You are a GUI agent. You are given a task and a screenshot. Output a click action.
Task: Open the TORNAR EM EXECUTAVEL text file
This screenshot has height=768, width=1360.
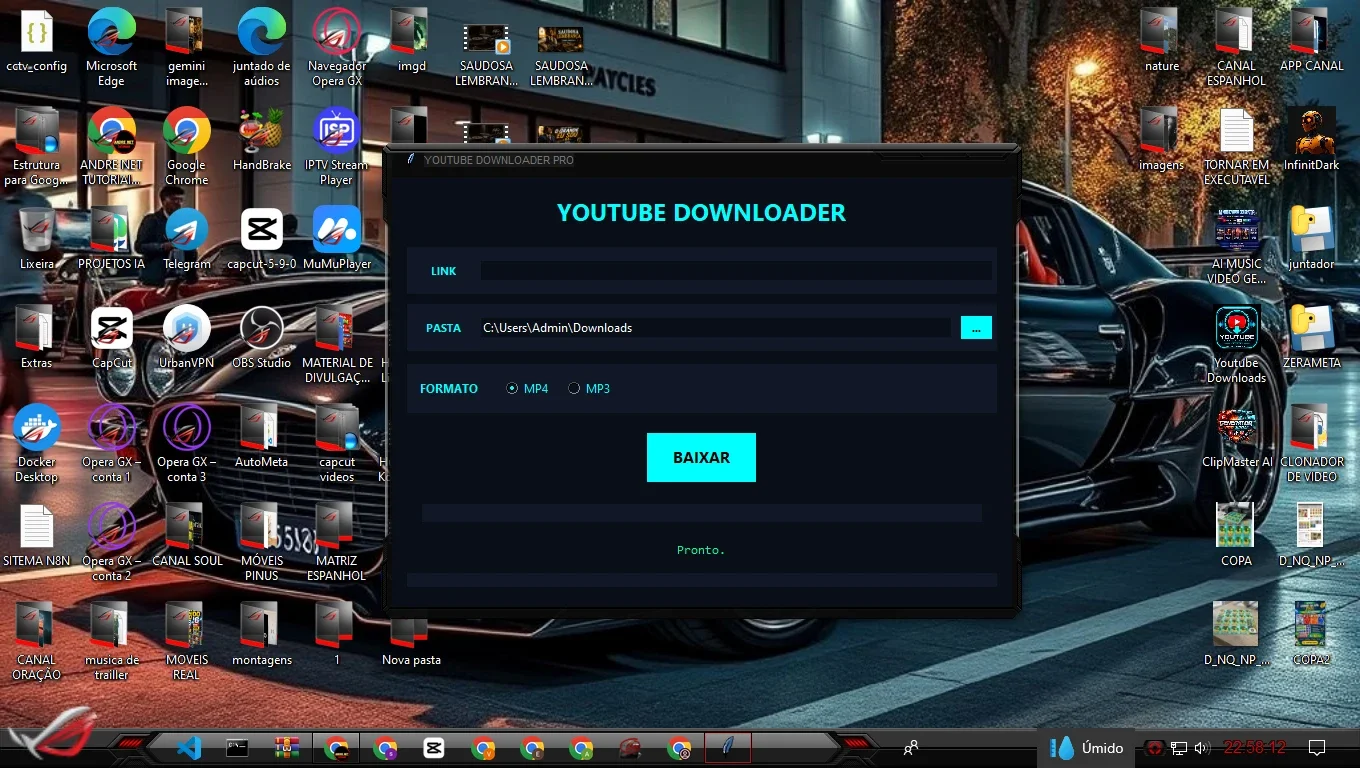(1237, 146)
